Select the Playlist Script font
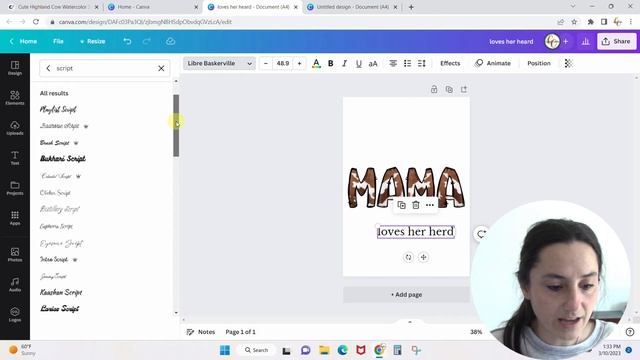 [x=58, y=109]
